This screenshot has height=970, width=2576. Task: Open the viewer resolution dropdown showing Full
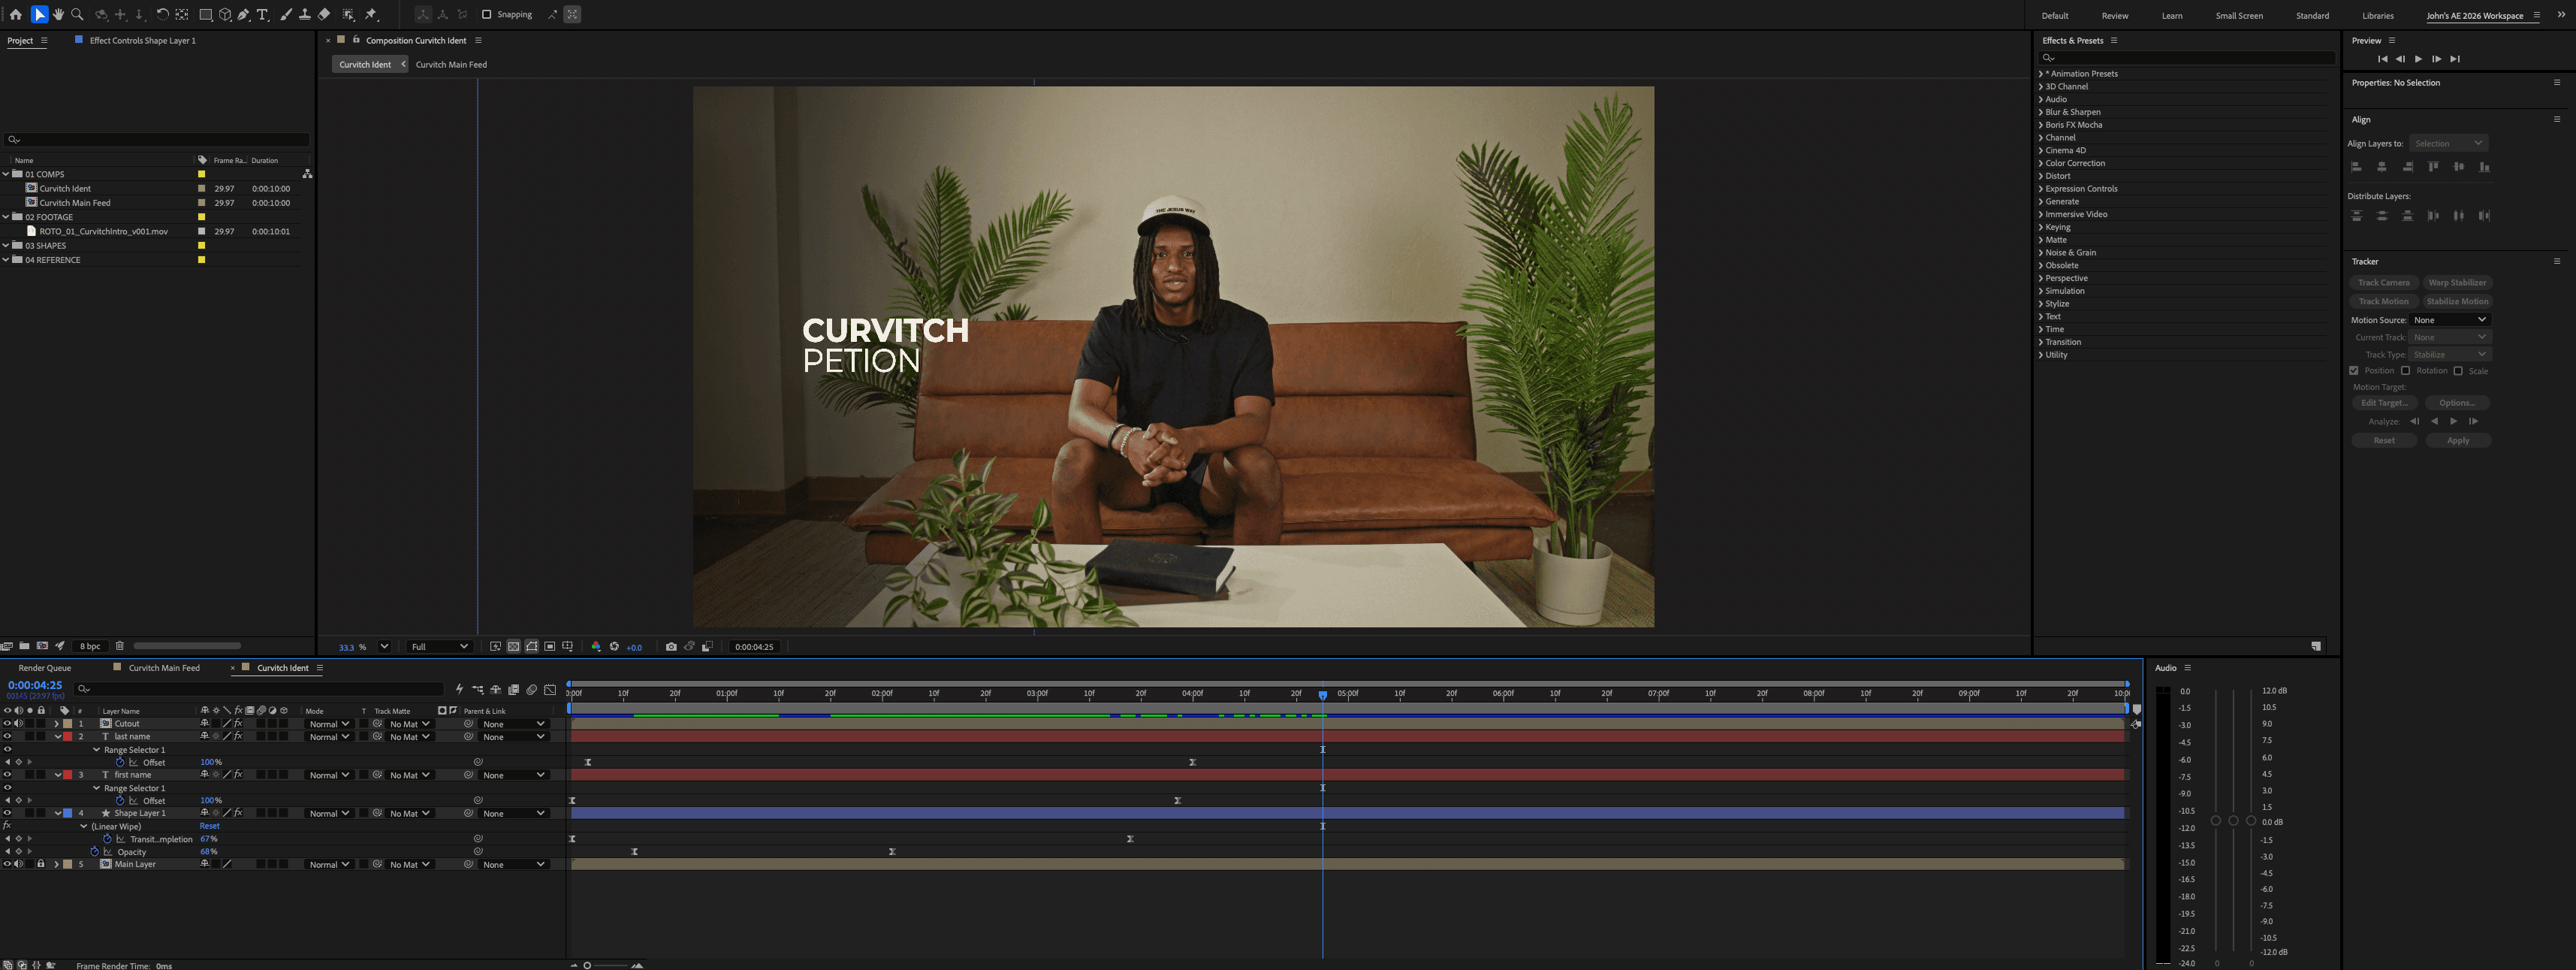coord(439,647)
